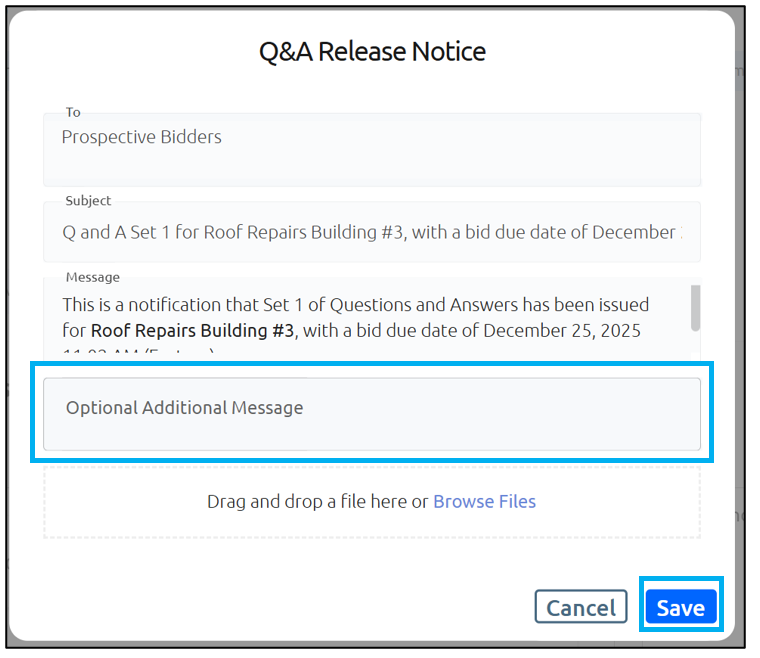The height and width of the screenshot is (658, 760).
Task: Click the "Subject" field label
Action: [x=88, y=200]
